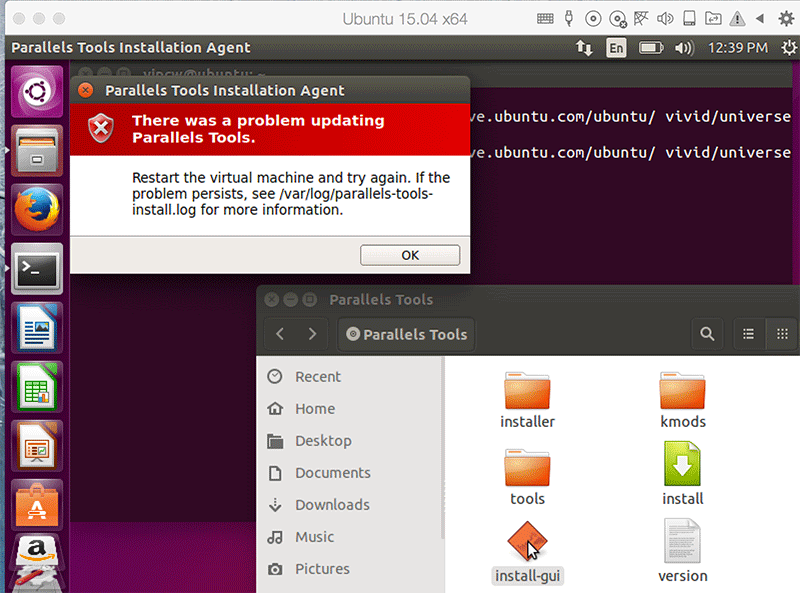800x593 pixels.
Task: Open the Files manager from the launcher
Action: point(37,151)
